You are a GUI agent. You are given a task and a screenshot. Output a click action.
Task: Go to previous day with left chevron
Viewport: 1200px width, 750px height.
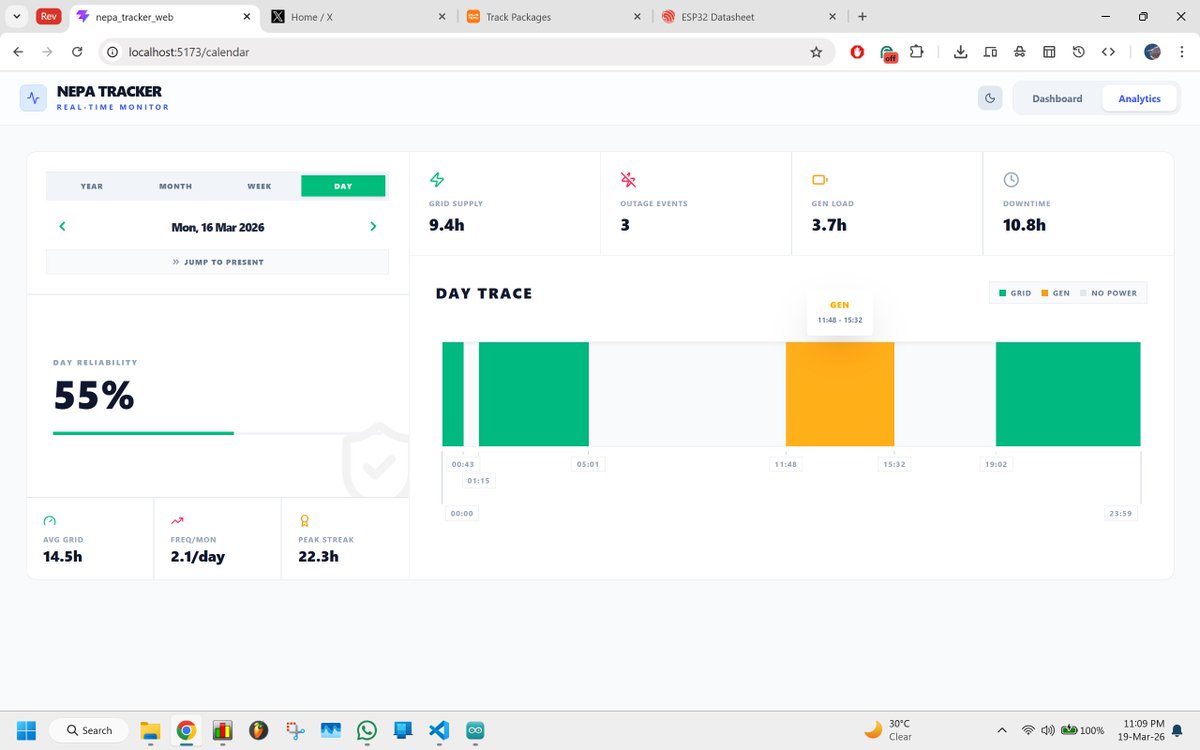tap(62, 227)
